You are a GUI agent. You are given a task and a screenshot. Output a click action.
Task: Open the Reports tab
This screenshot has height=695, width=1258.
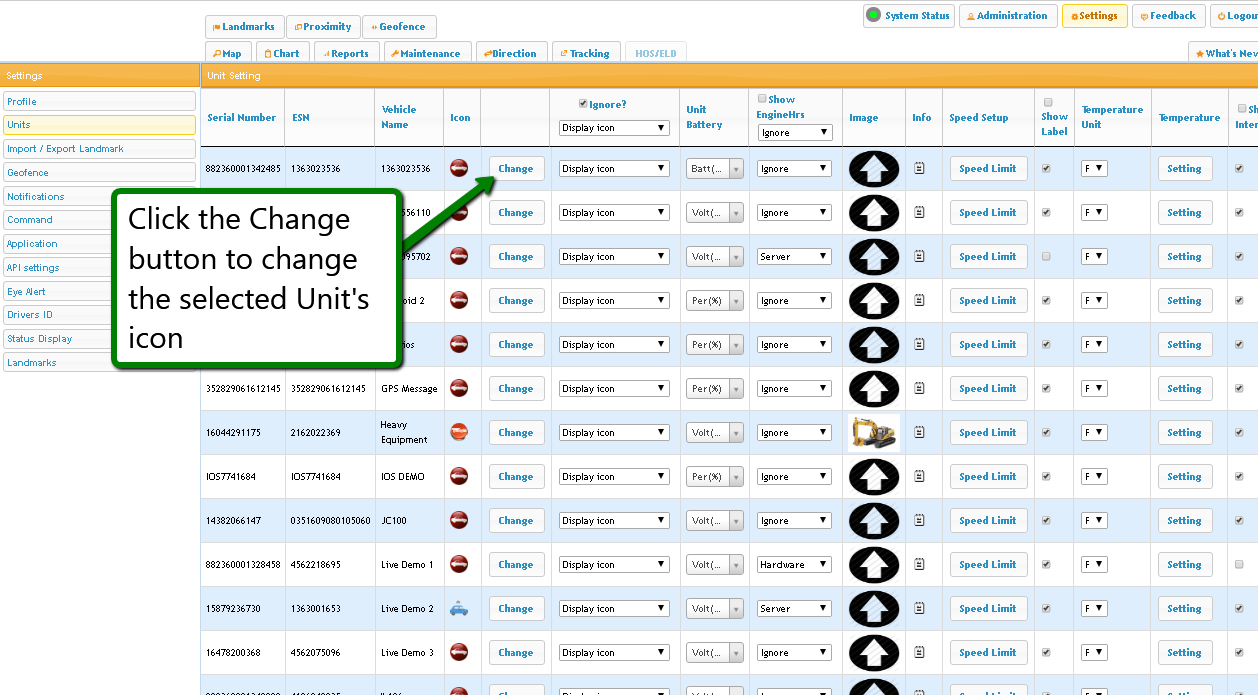pyautogui.click(x=344, y=54)
